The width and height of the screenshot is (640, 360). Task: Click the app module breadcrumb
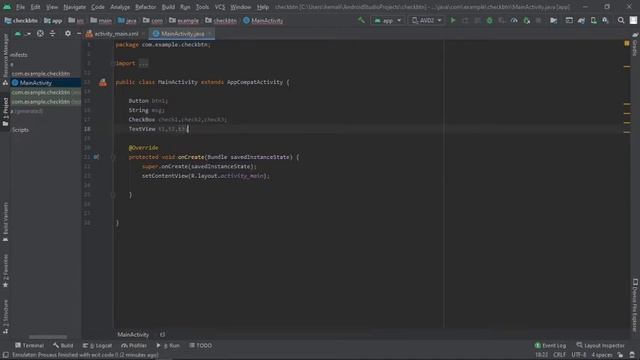53,20
